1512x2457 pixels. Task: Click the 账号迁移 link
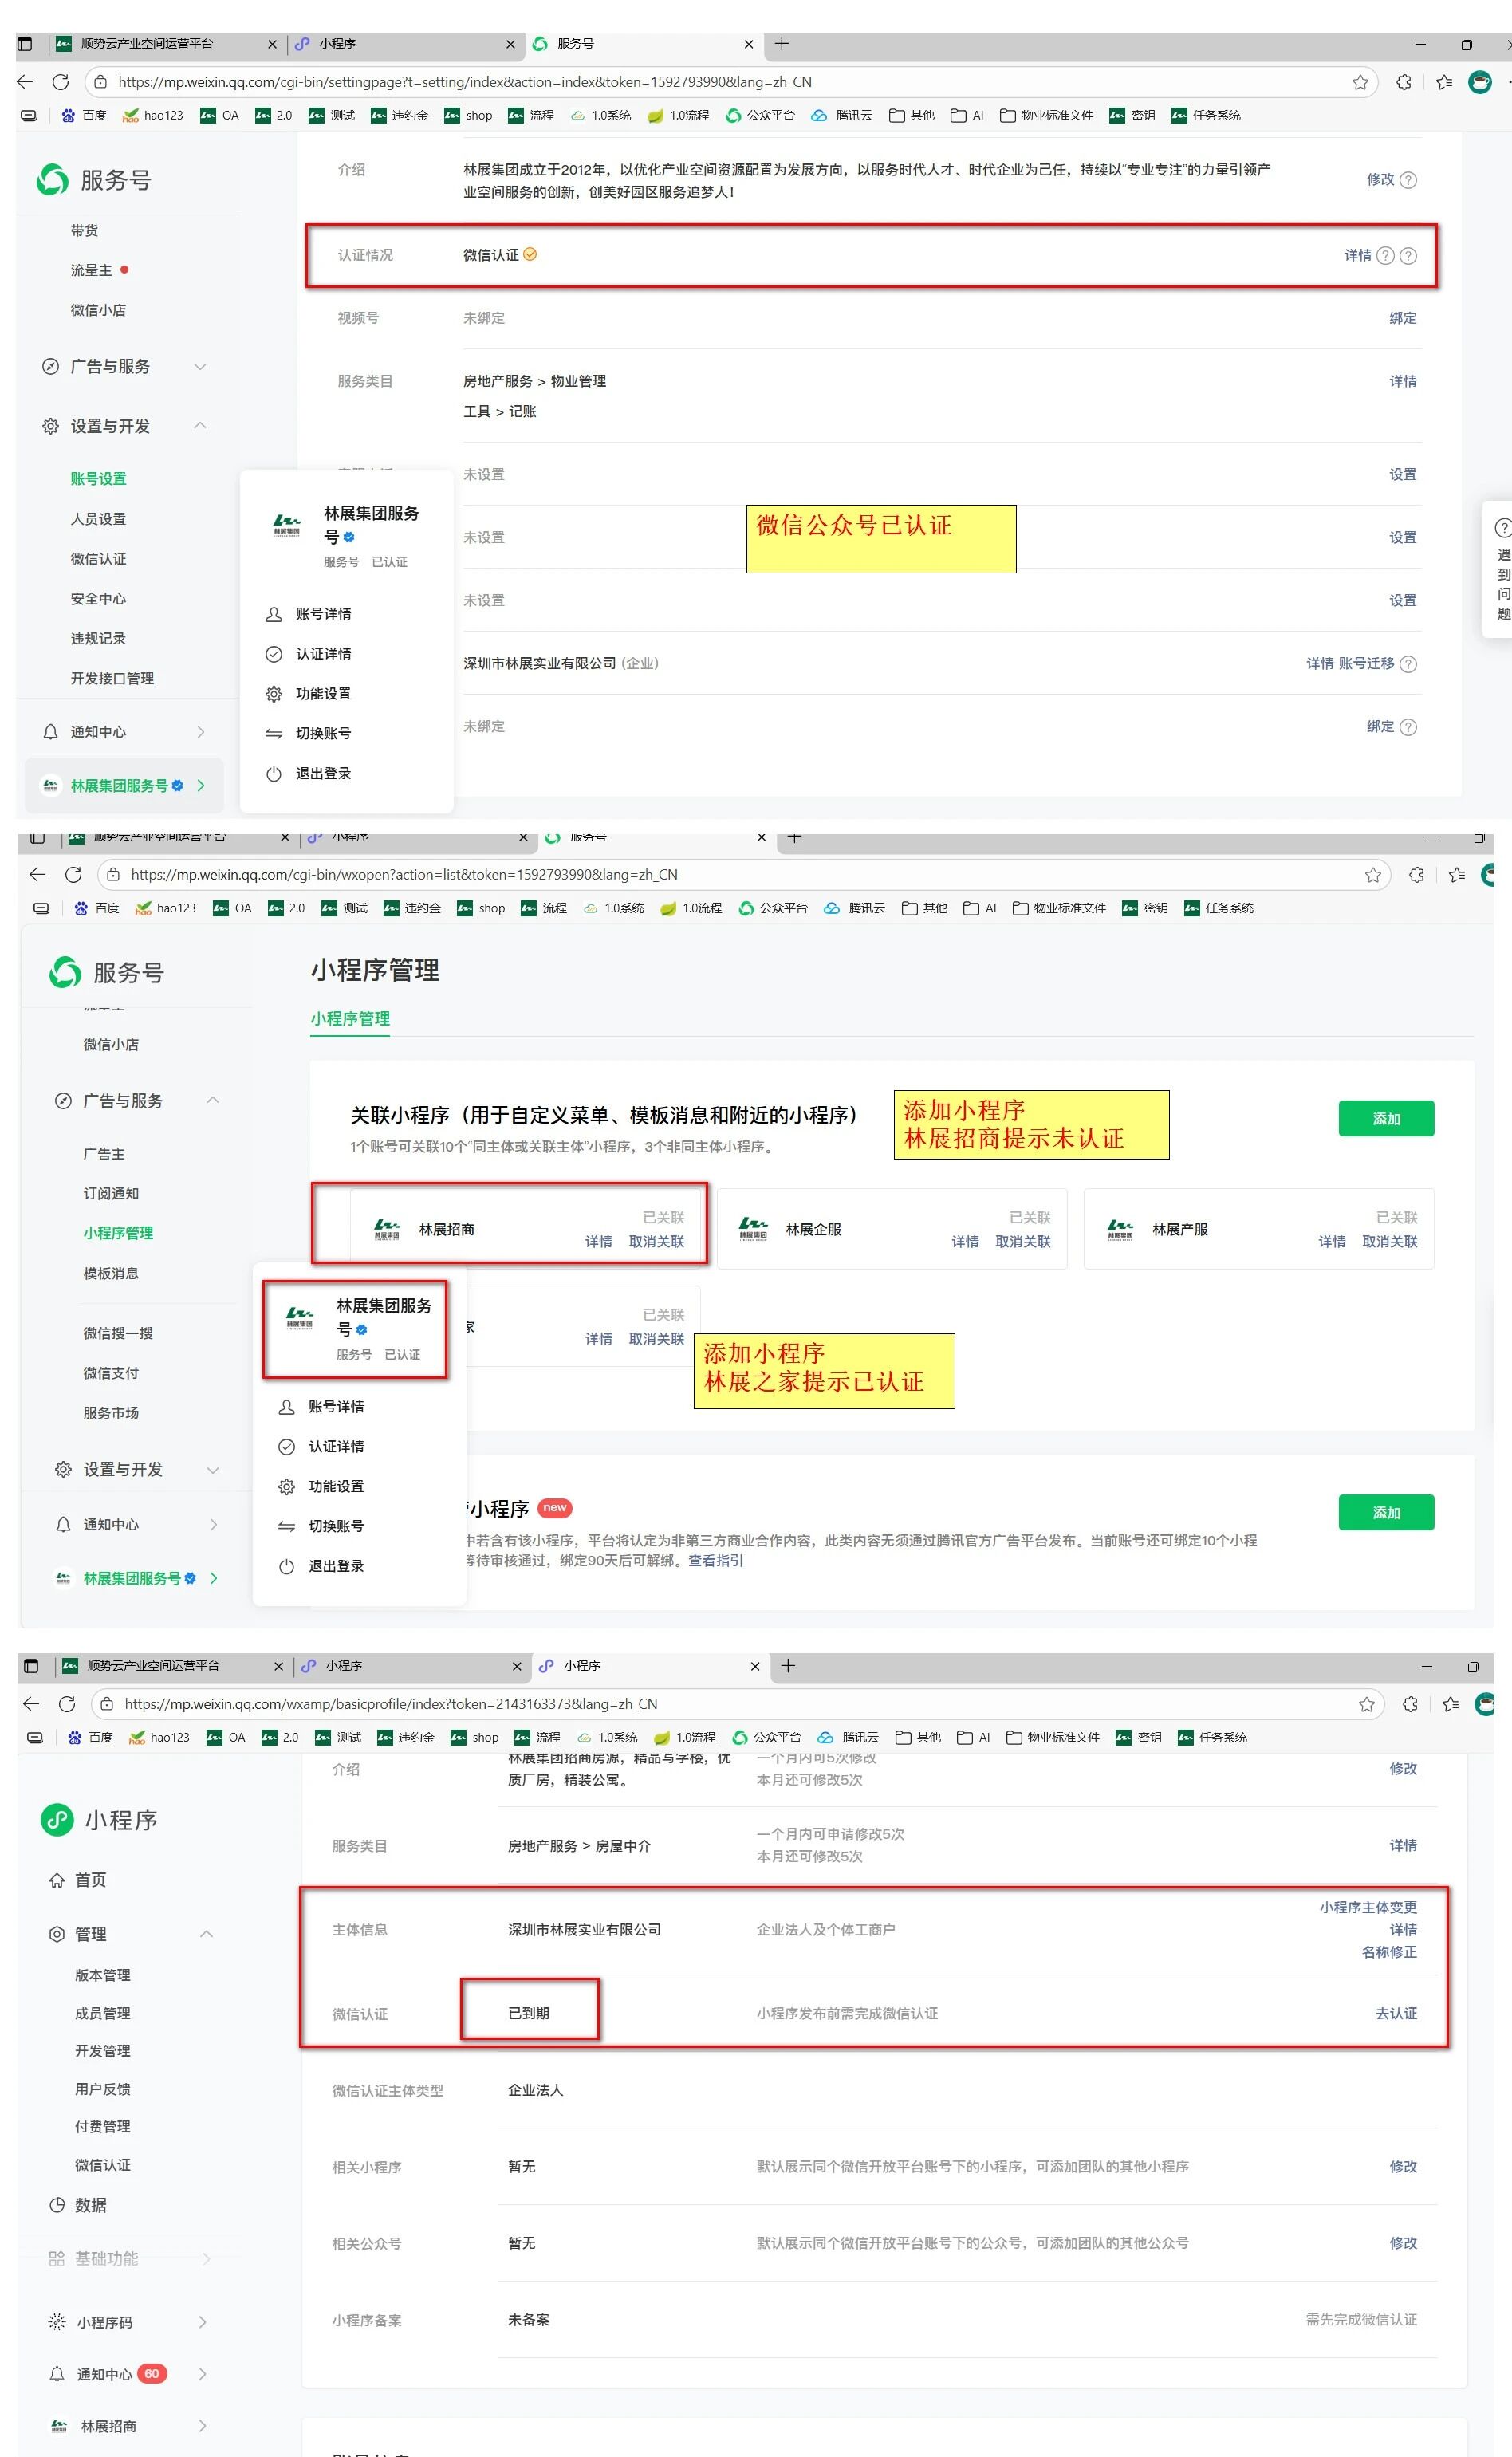click(1366, 664)
